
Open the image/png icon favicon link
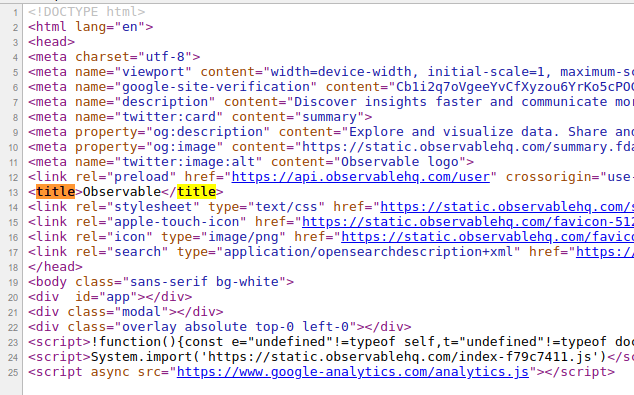point(488,237)
